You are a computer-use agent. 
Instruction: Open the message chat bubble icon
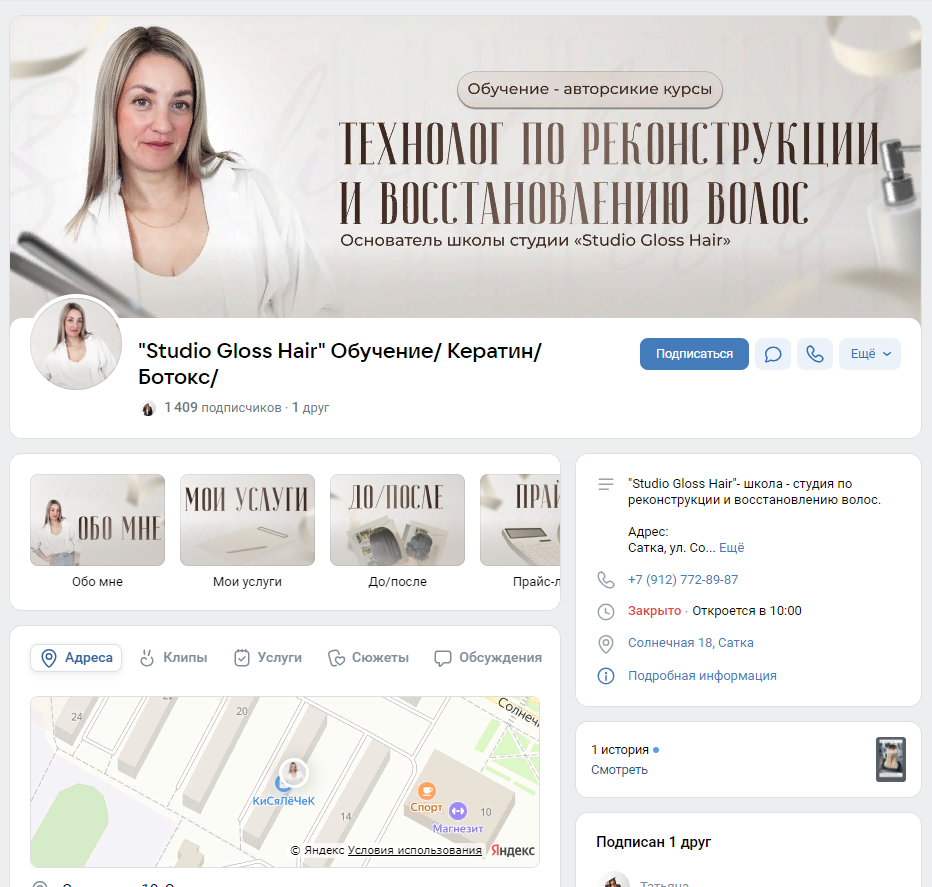[x=773, y=354]
